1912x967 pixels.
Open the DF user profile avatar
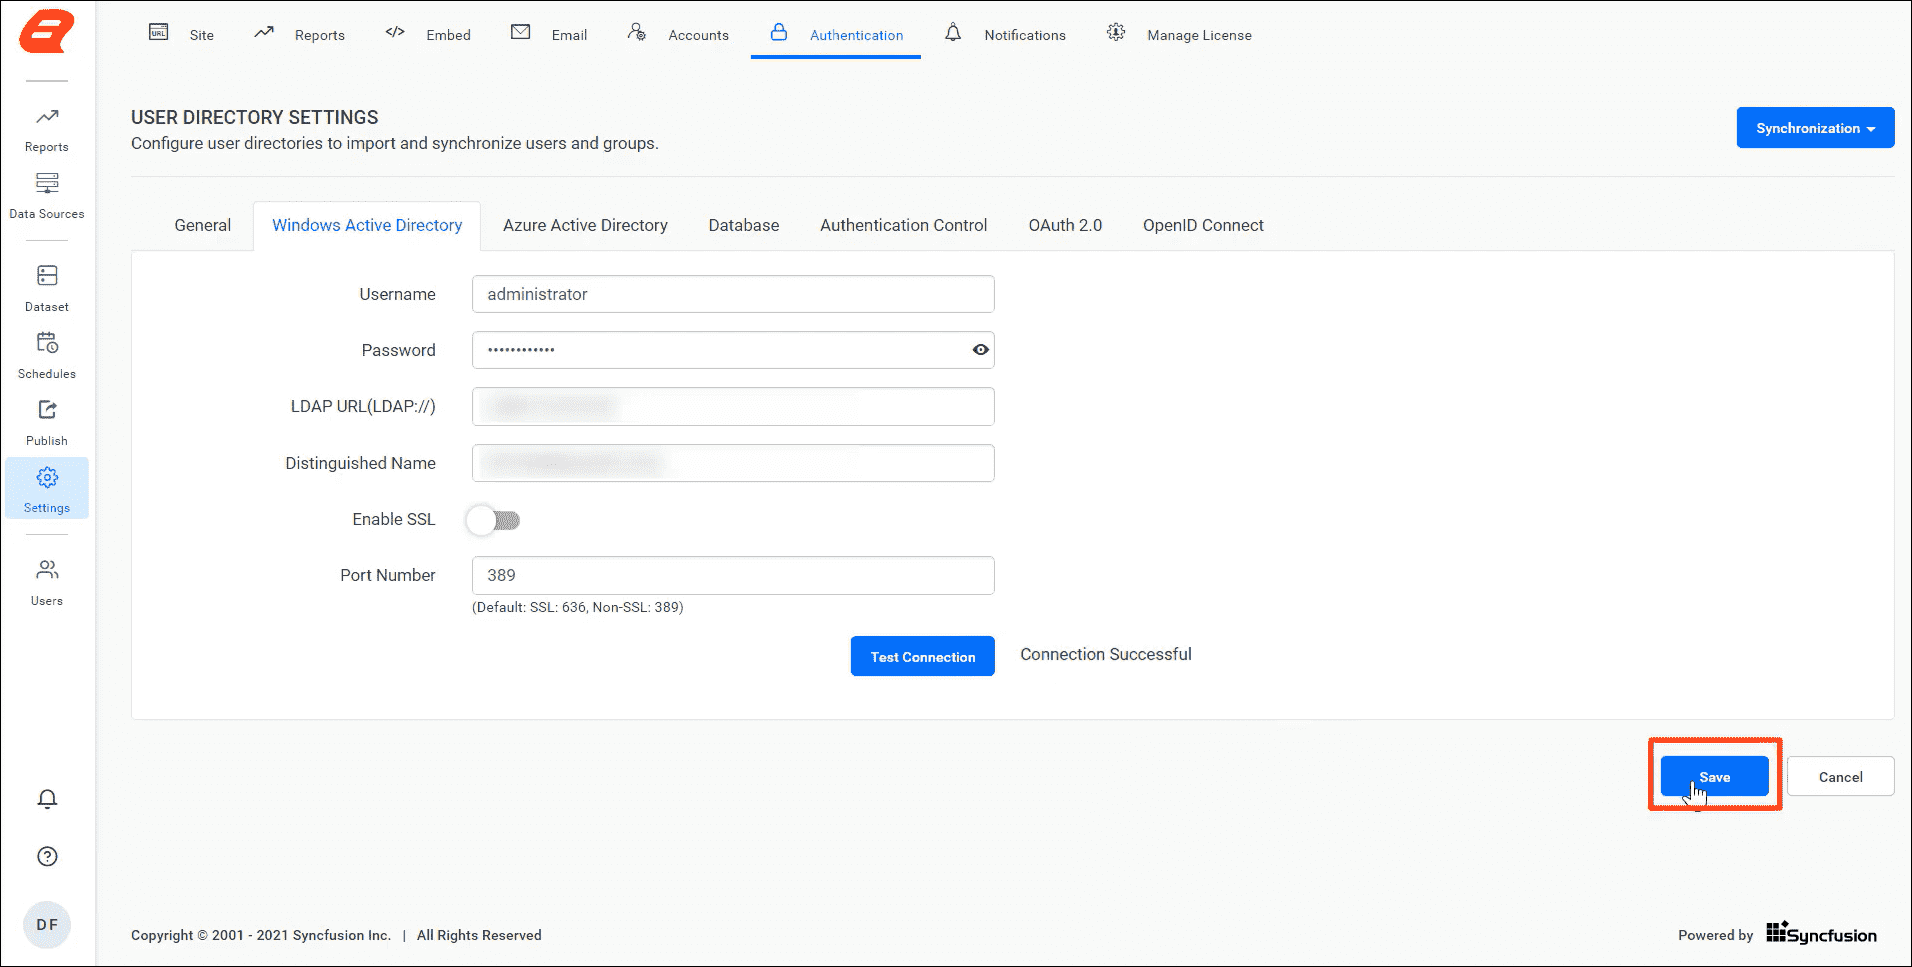click(x=47, y=925)
